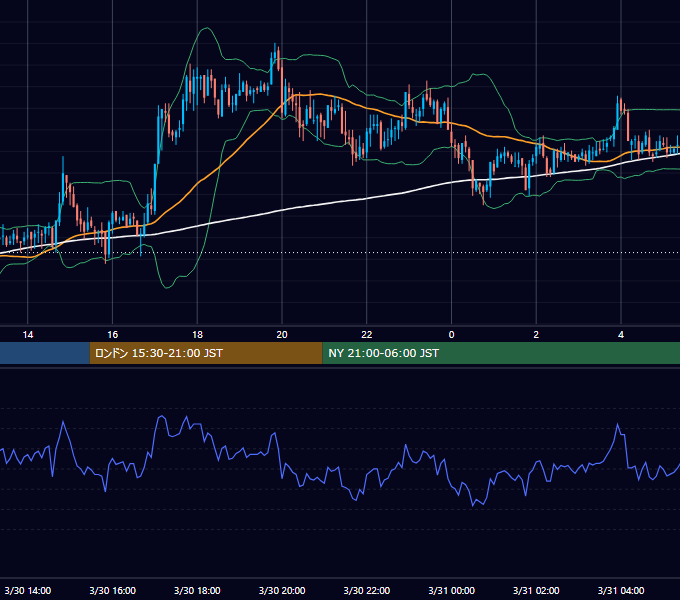Click the 16 hour axis label
Screen dimensions: 680x600
[x=112, y=335]
